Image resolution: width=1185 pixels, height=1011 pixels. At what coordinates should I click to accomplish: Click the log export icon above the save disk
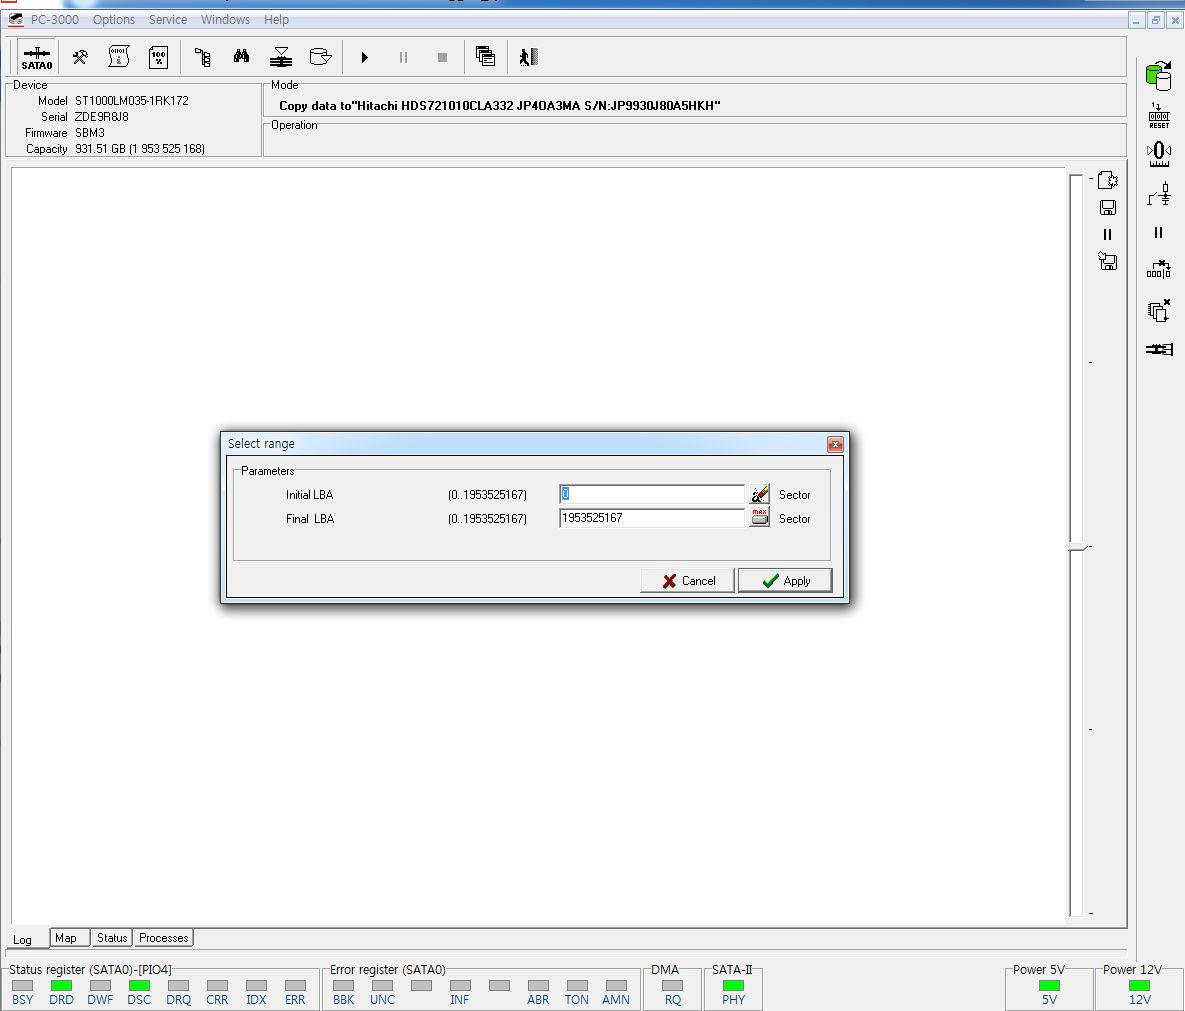1107,180
